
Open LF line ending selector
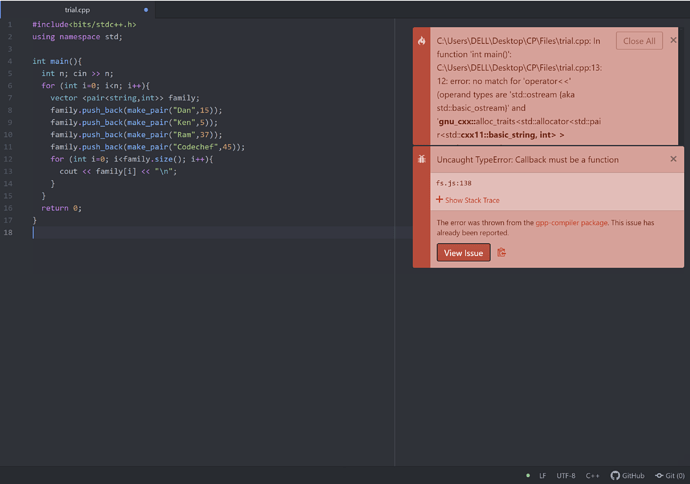click(543, 476)
